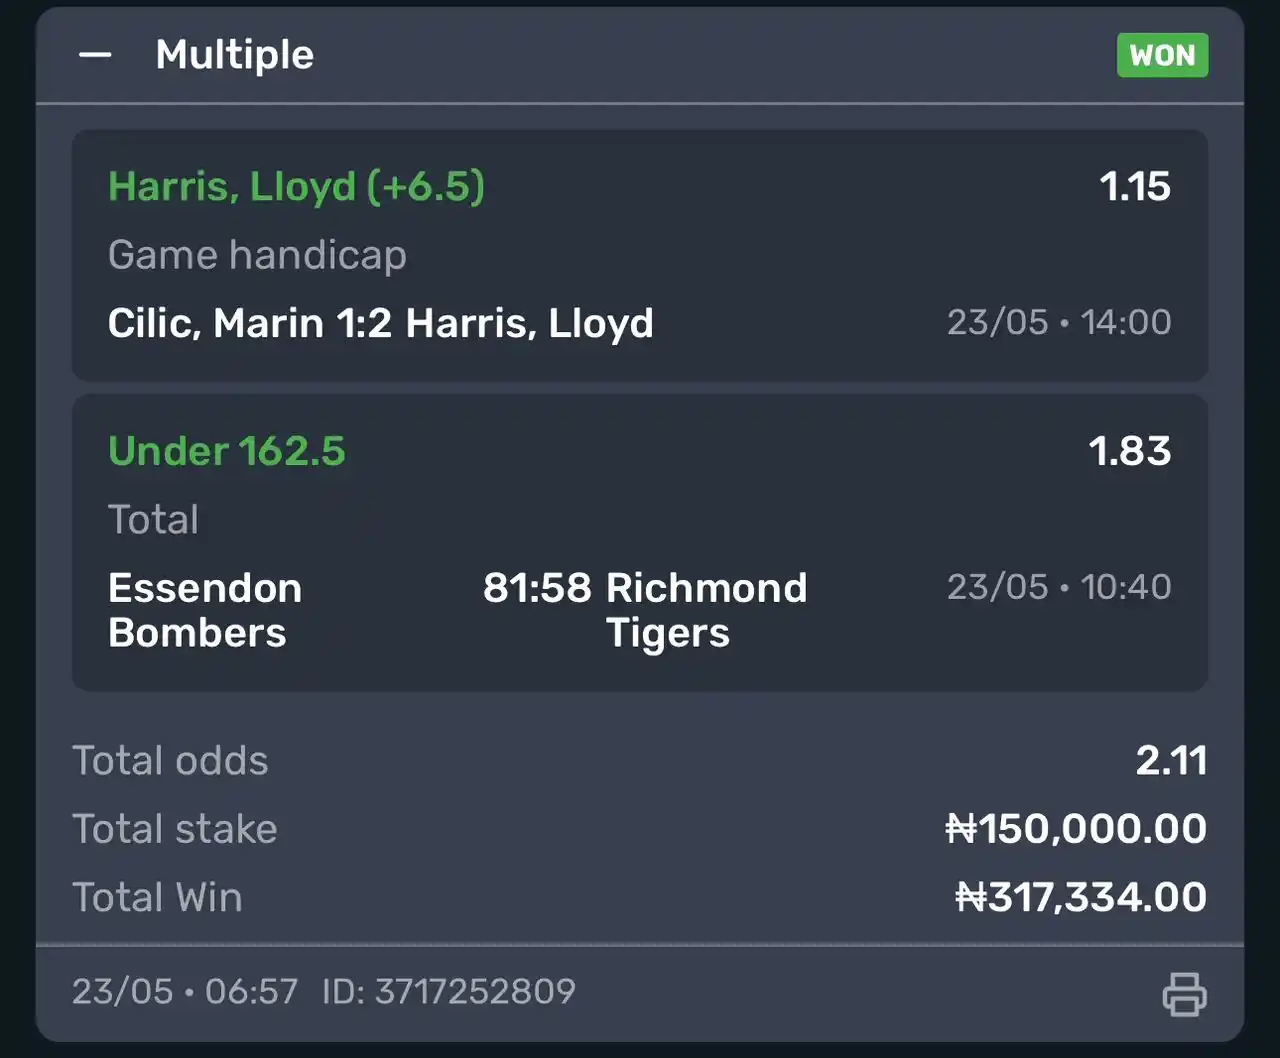Open the Cilic, Marin vs Harris, Lloyd match
Viewport: 1280px width, 1058px height.
[381, 323]
